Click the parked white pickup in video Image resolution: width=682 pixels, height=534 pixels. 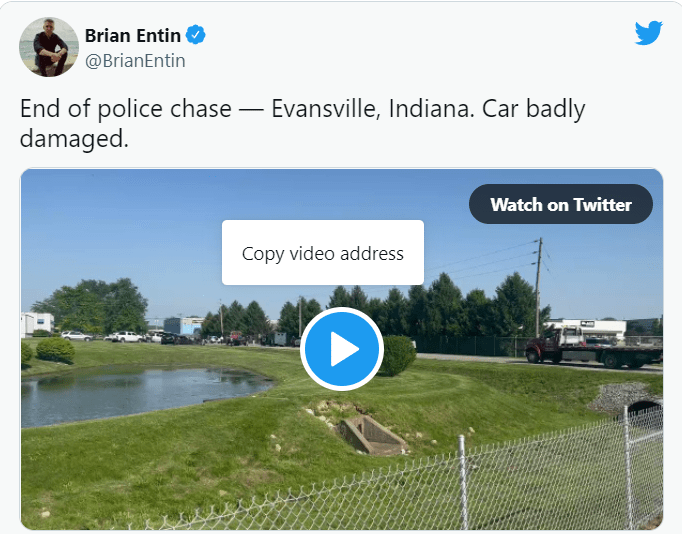[x=126, y=337]
